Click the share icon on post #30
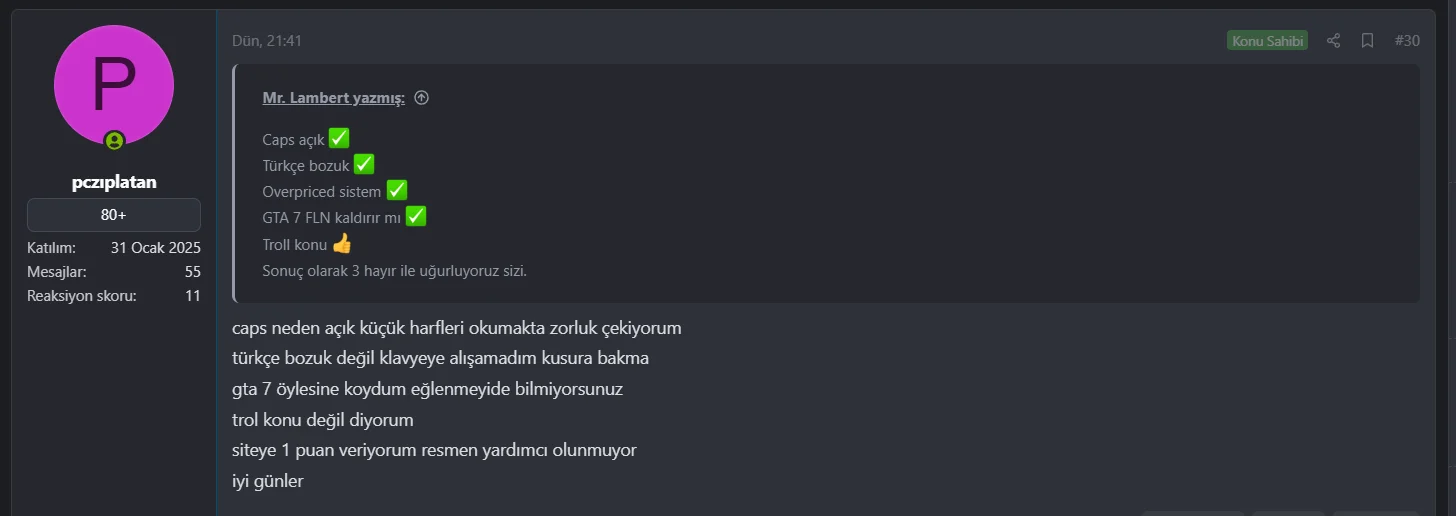 (1333, 41)
